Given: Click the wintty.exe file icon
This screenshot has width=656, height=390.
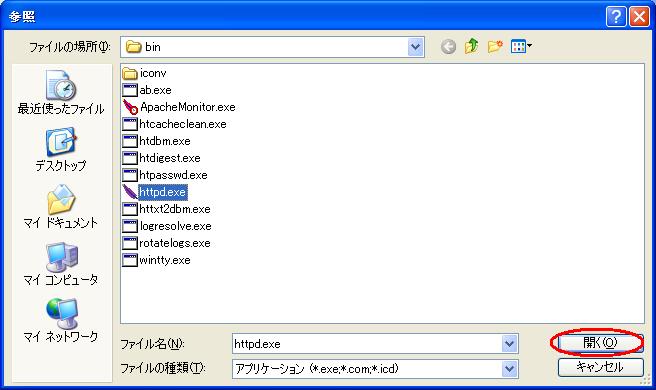Looking at the screenshot, I should tap(130, 260).
